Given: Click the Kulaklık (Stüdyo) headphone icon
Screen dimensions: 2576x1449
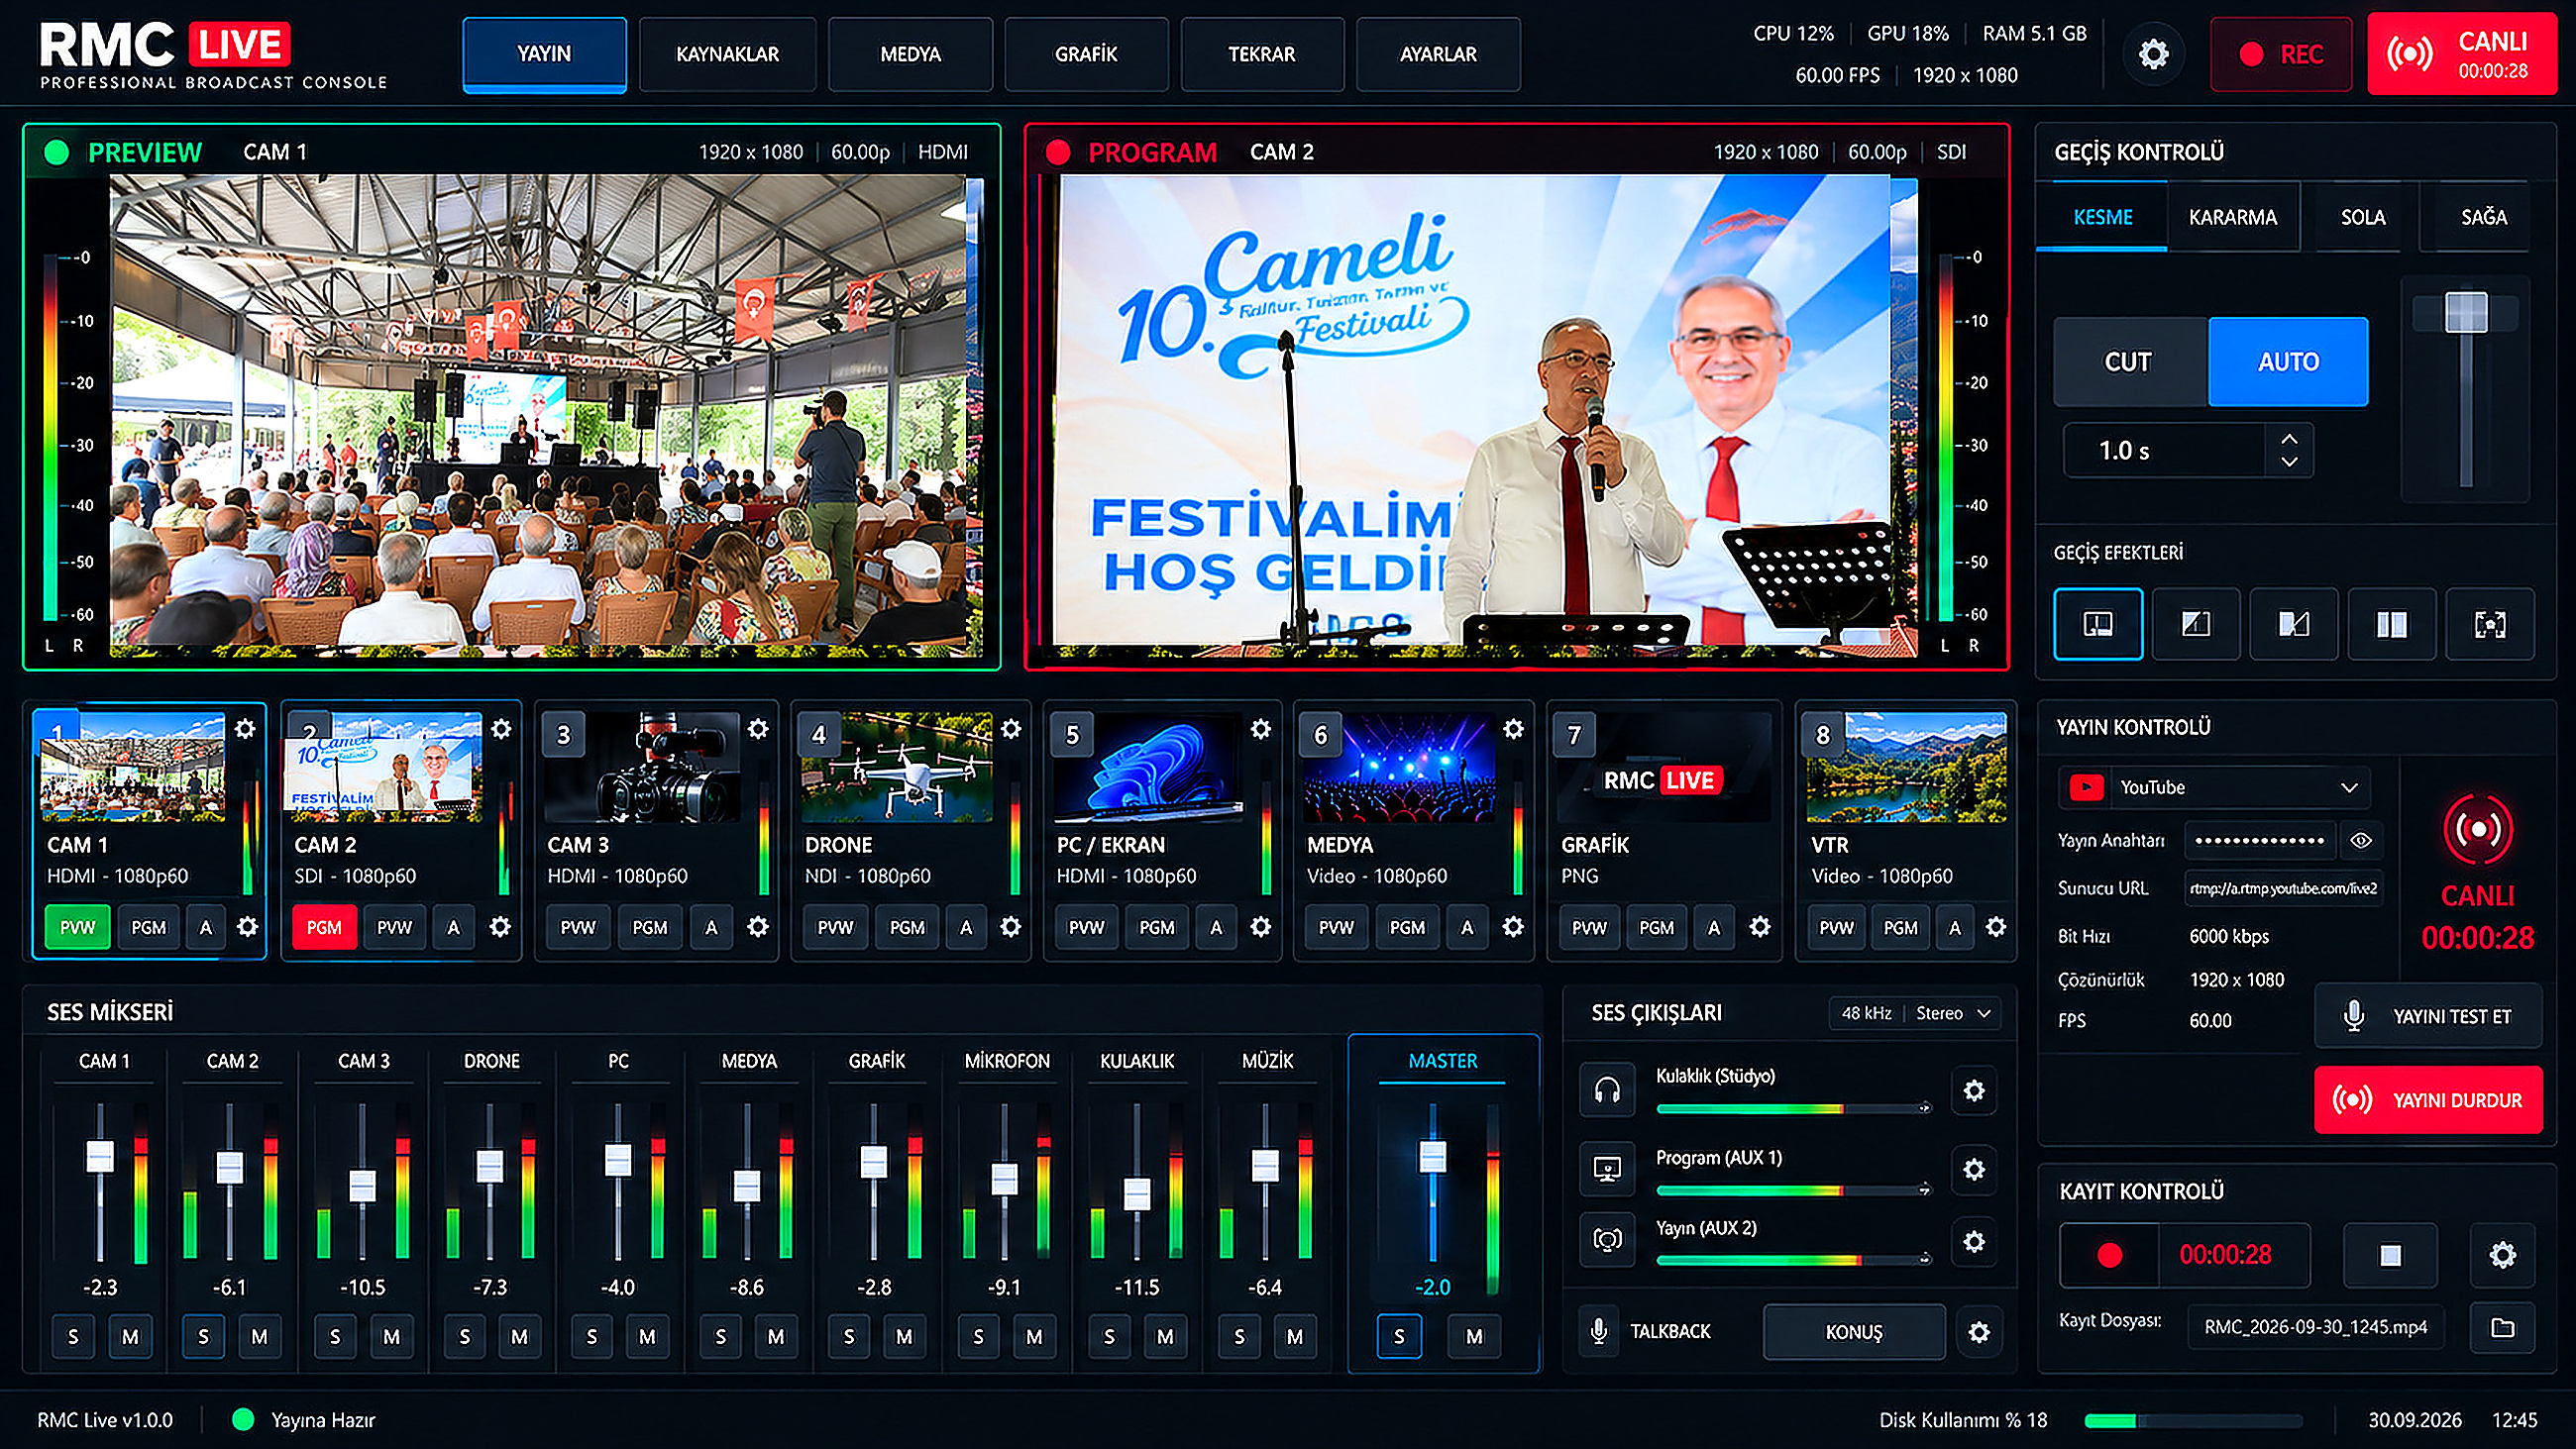Looking at the screenshot, I should click(x=1607, y=1090).
